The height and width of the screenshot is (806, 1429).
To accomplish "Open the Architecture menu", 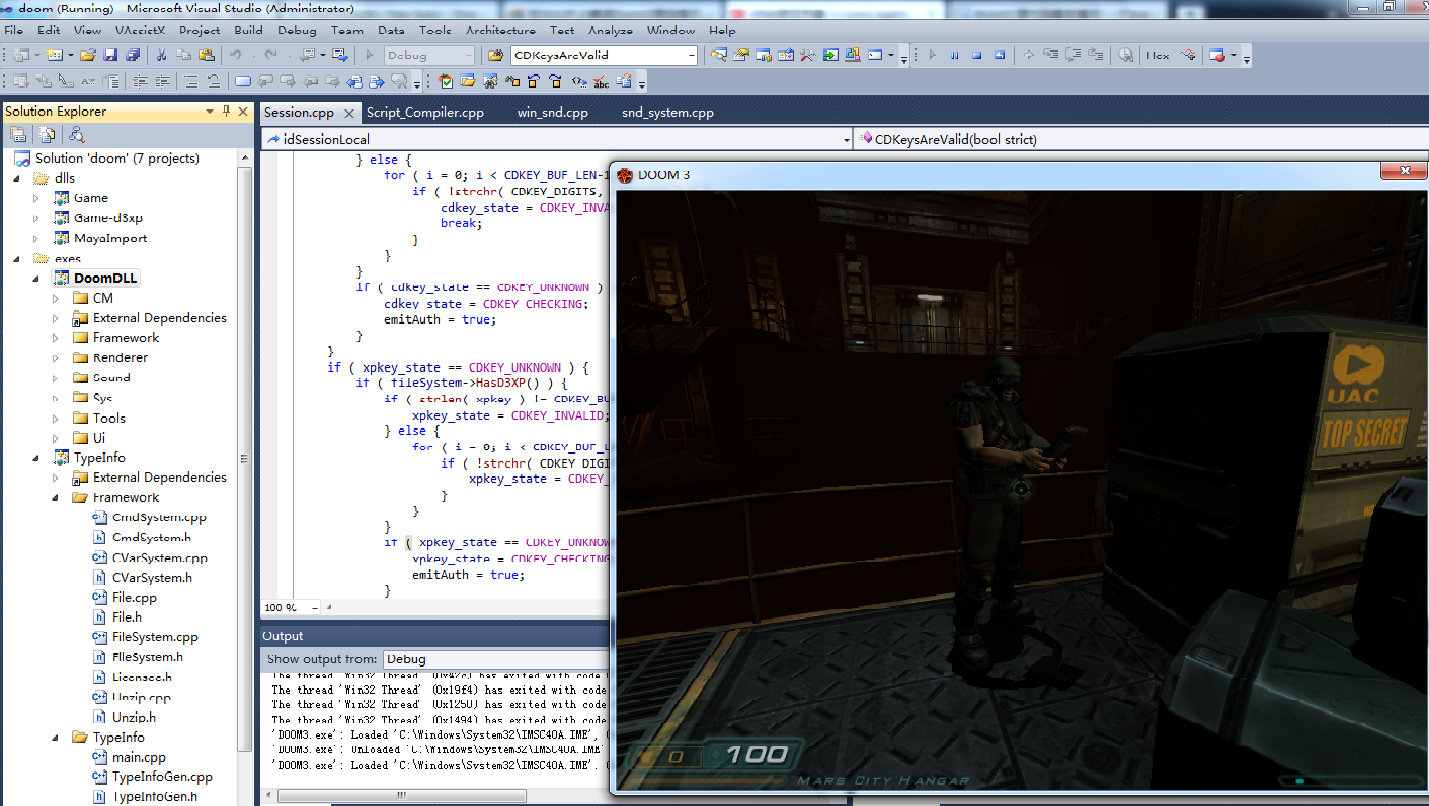I will [500, 30].
